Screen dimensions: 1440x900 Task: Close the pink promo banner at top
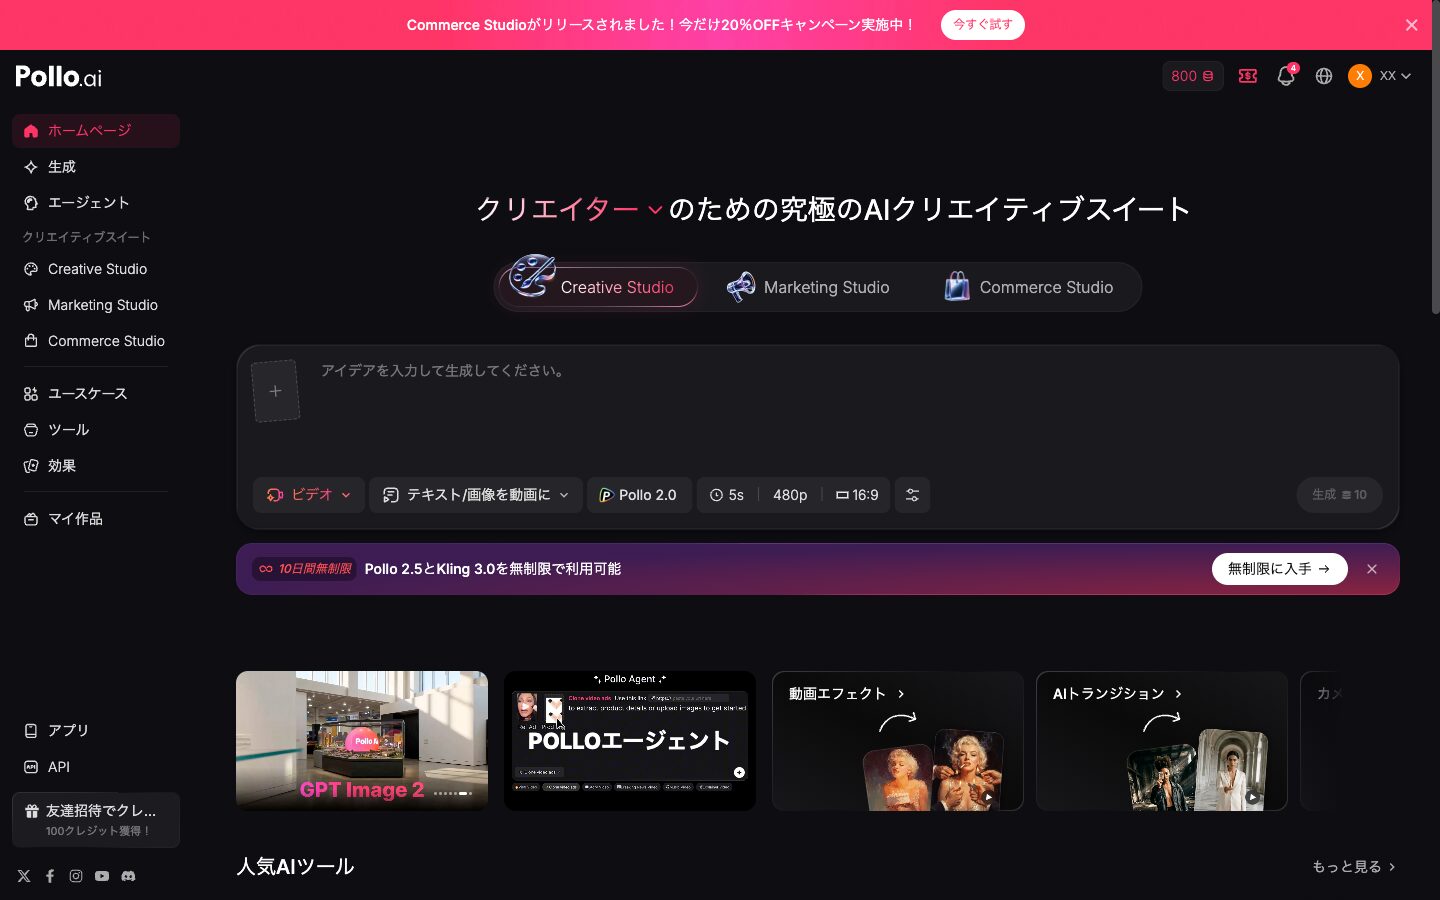(x=1411, y=25)
